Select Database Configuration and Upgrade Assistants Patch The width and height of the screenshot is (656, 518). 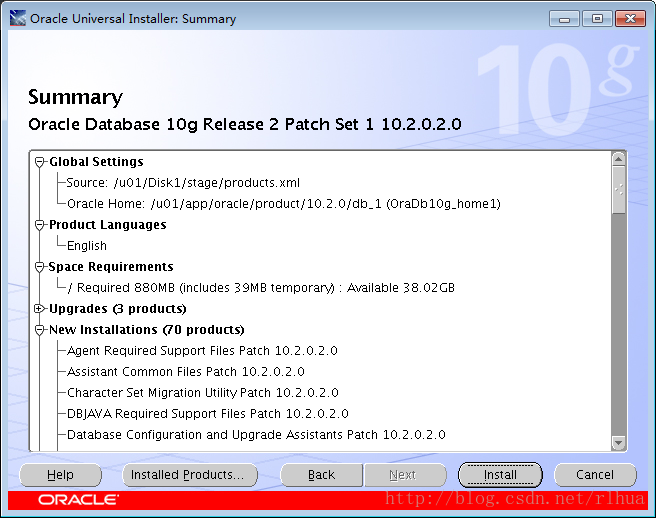[x=256, y=435]
